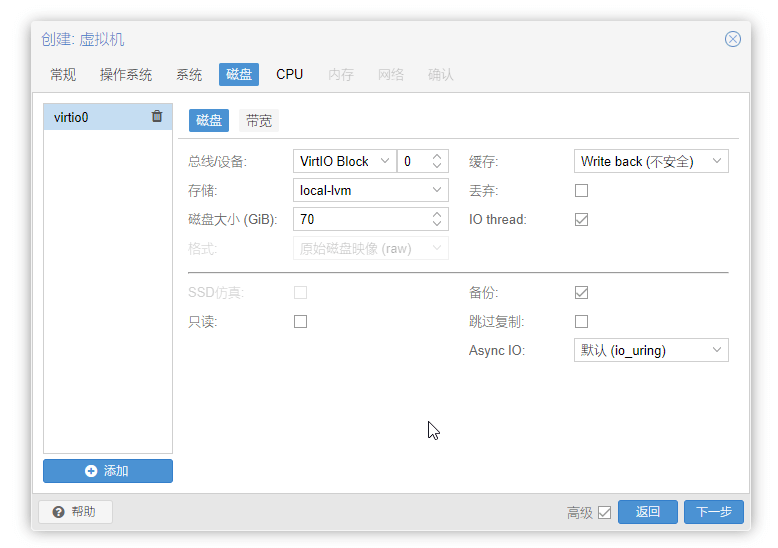Uncheck the 备份 (Backup) checkbox
The height and width of the screenshot is (548, 778).
(582, 292)
